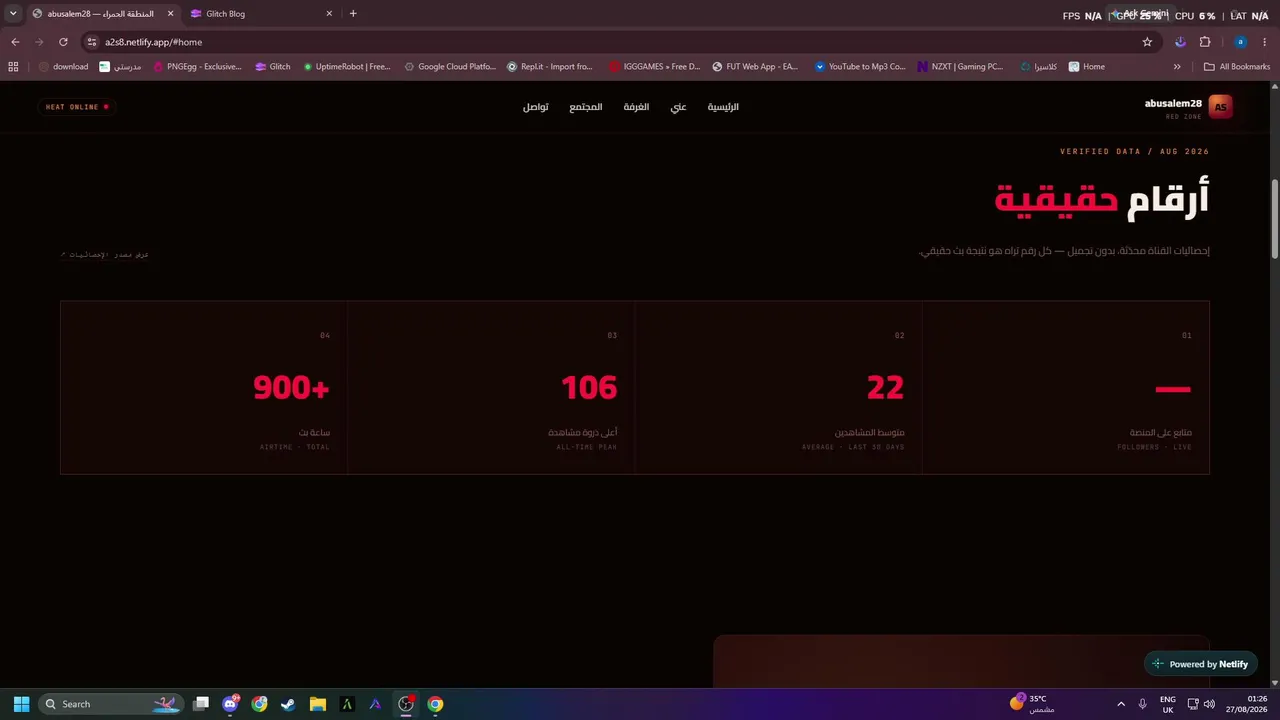Open the YouTube to Mp3 bookmark
1280x720 pixels.
(x=860, y=67)
